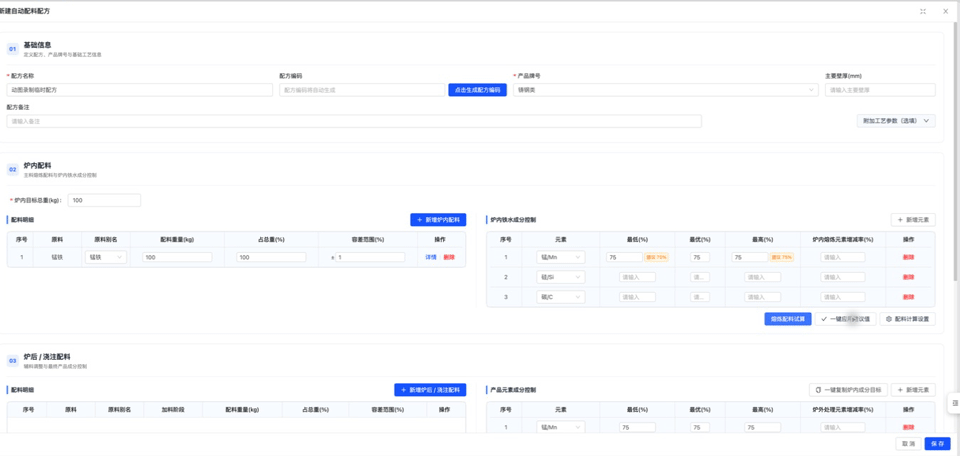Screen dimensions: 960x456
Task: Click 最低(%) field for 碳/C row
Action: tap(637, 297)
